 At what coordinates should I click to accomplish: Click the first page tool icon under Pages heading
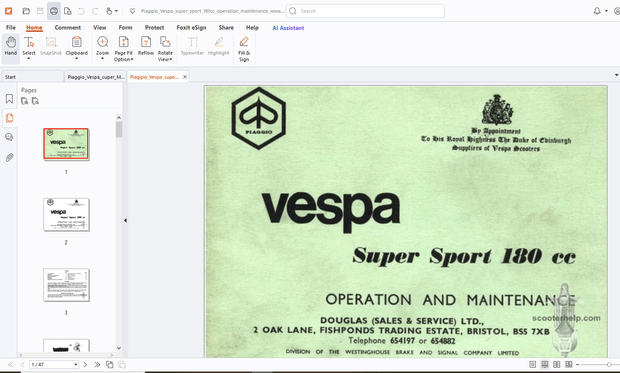[25, 101]
